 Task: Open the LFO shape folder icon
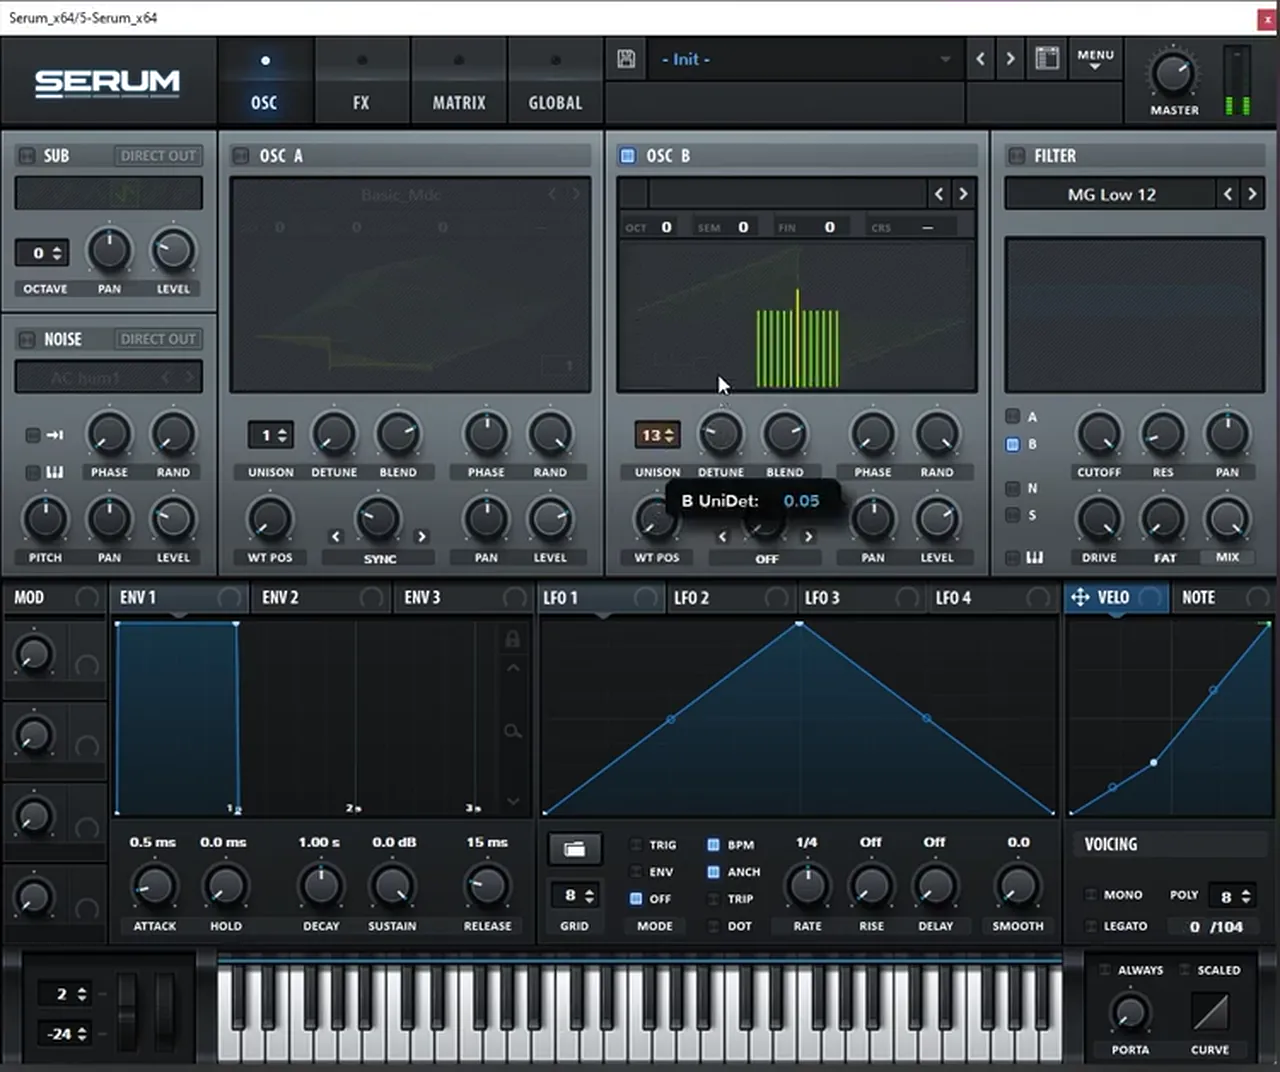click(575, 849)
